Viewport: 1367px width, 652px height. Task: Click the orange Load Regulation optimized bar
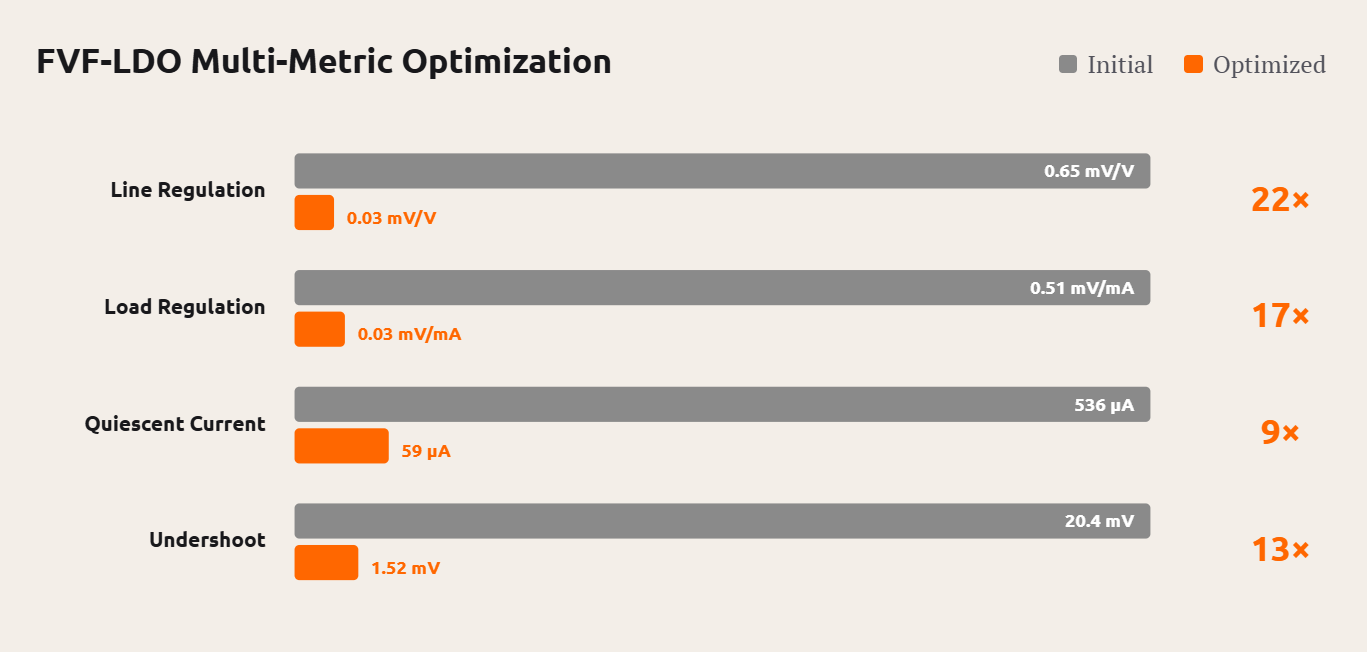coord(320,329)
